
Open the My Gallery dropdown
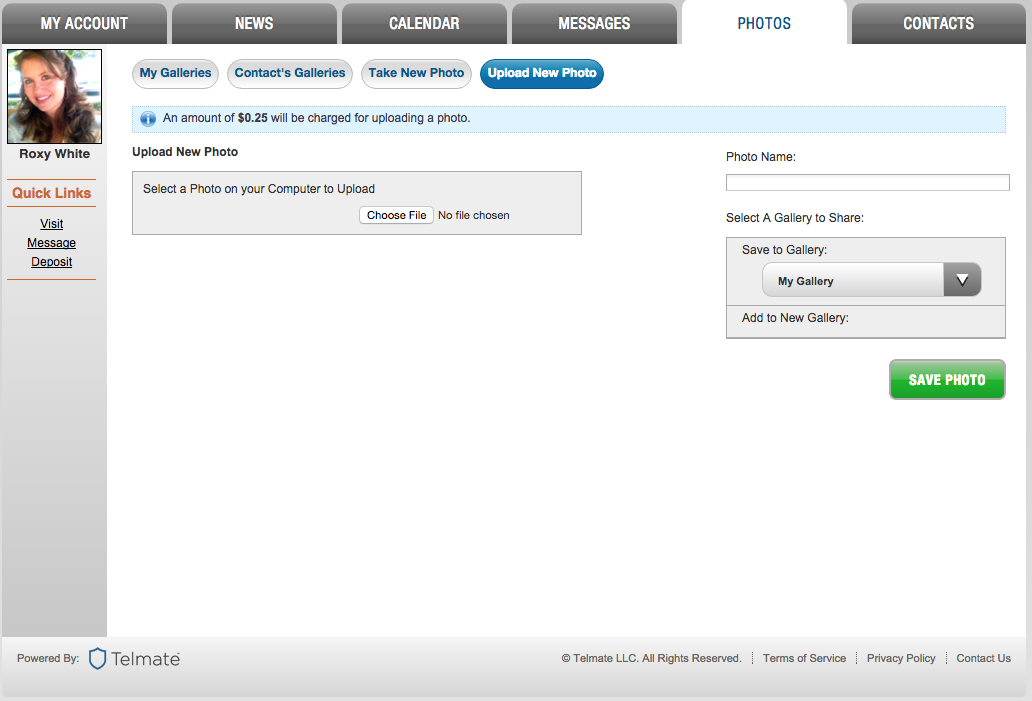pos(871,281)
